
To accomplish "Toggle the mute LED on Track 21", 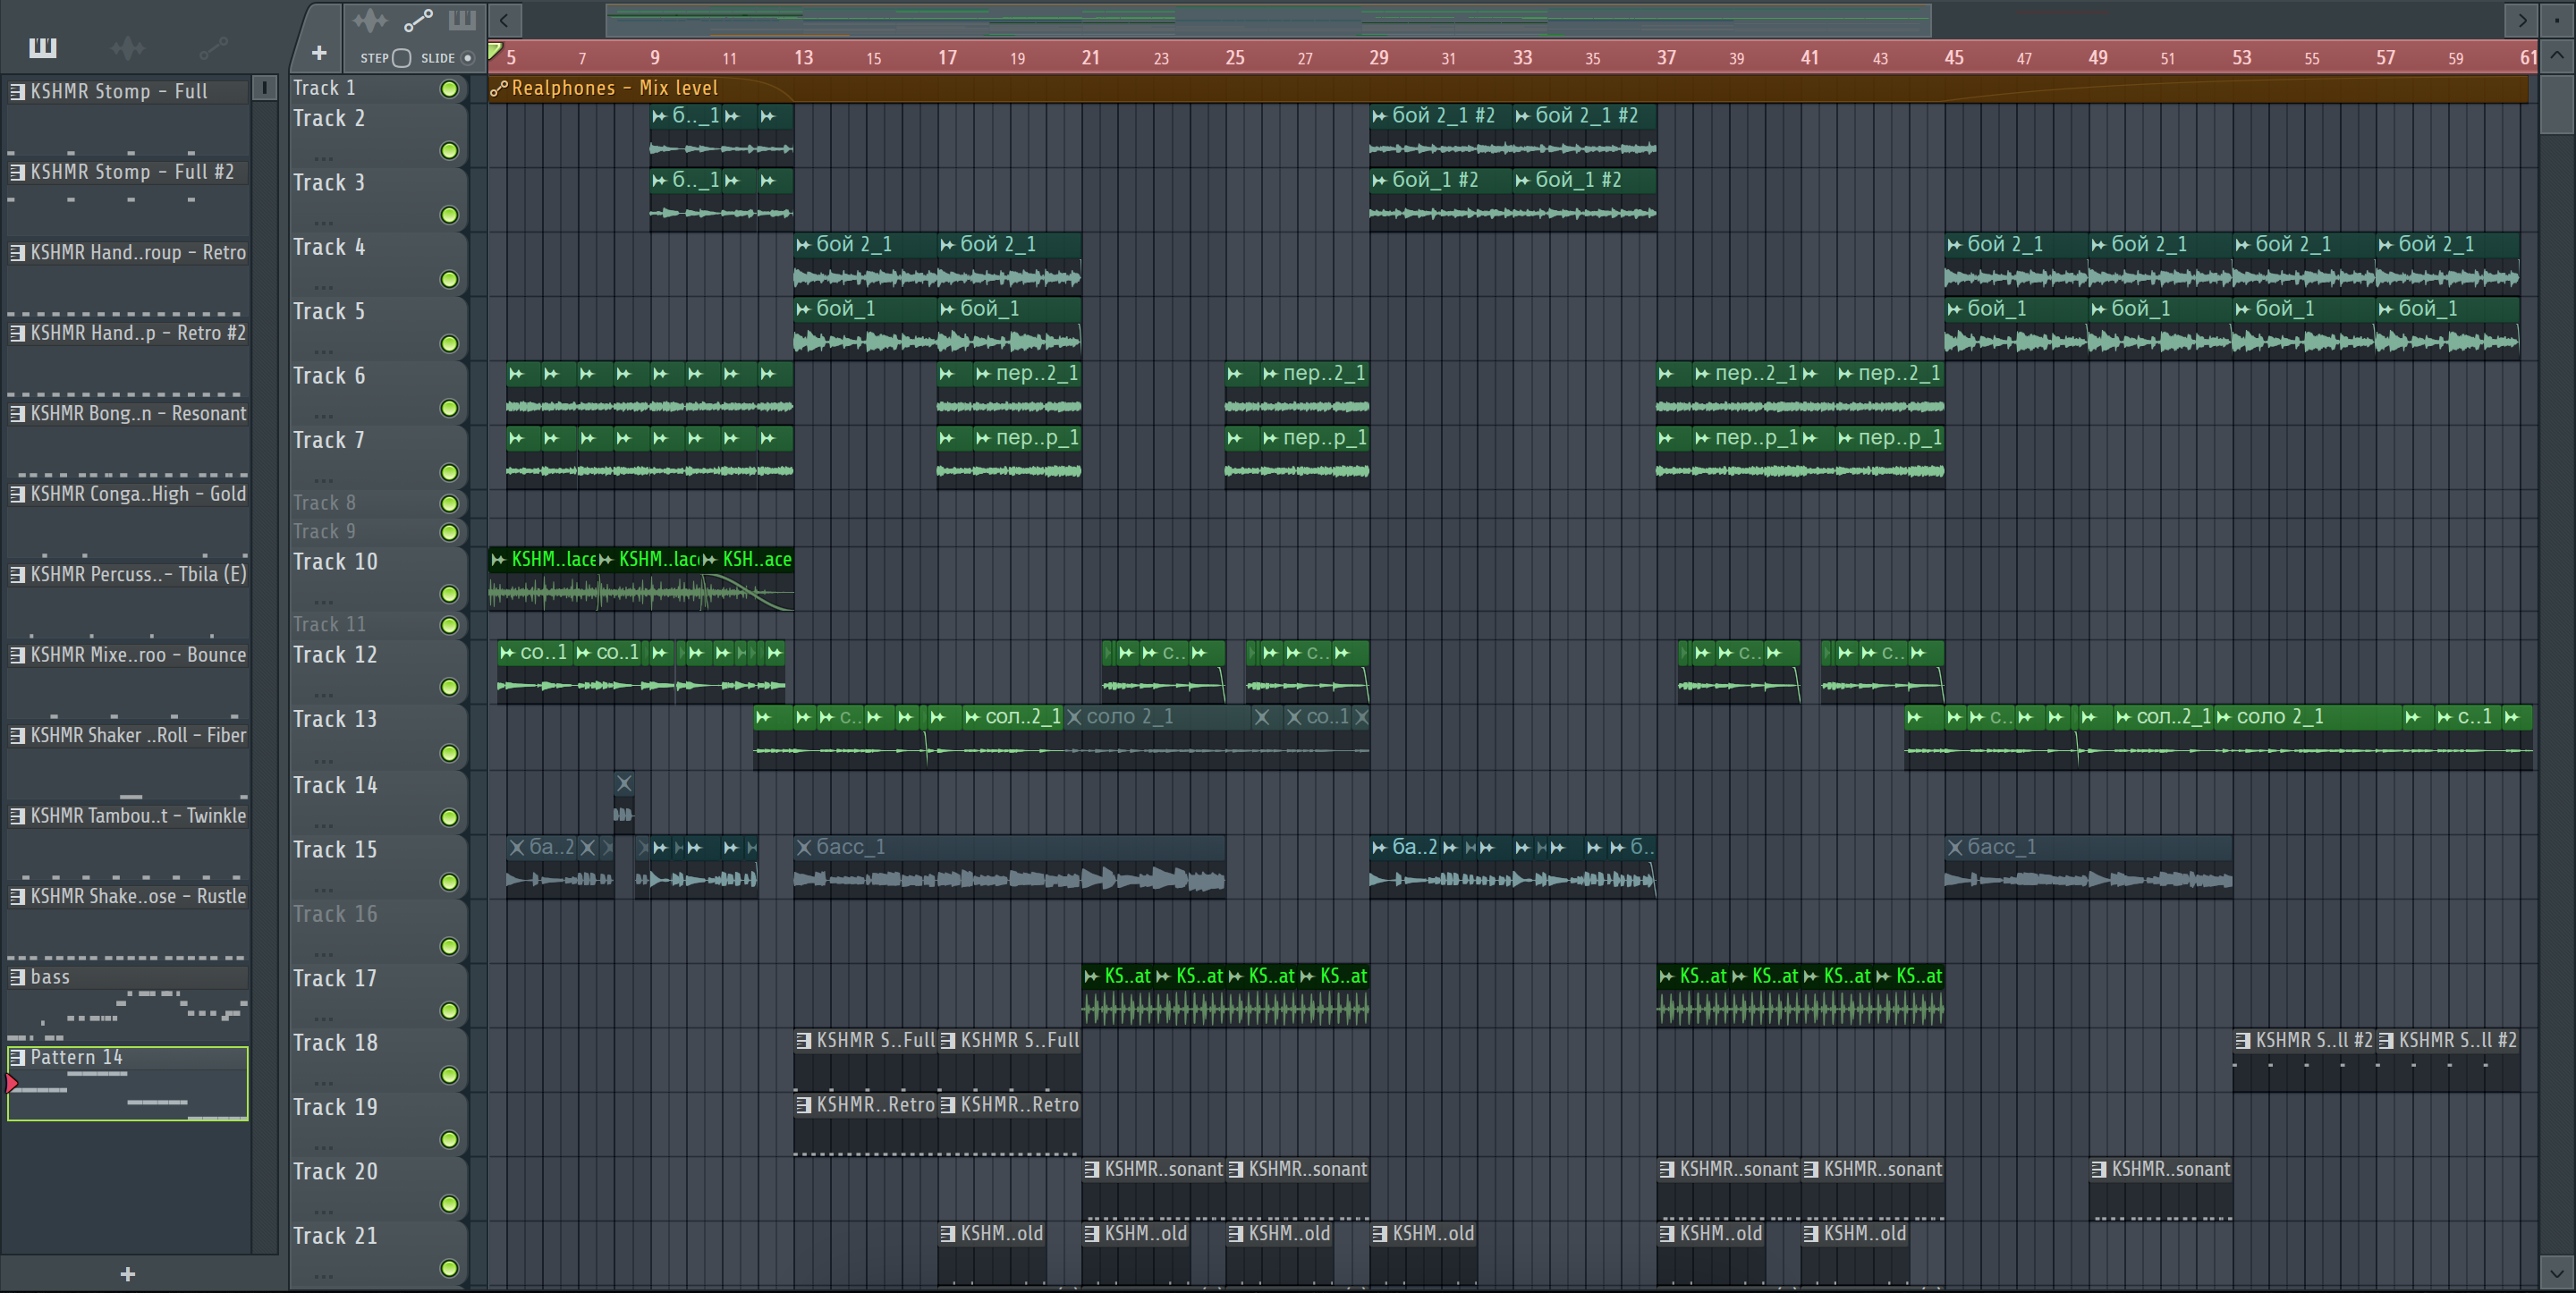I will click(x=450, y=1268).
